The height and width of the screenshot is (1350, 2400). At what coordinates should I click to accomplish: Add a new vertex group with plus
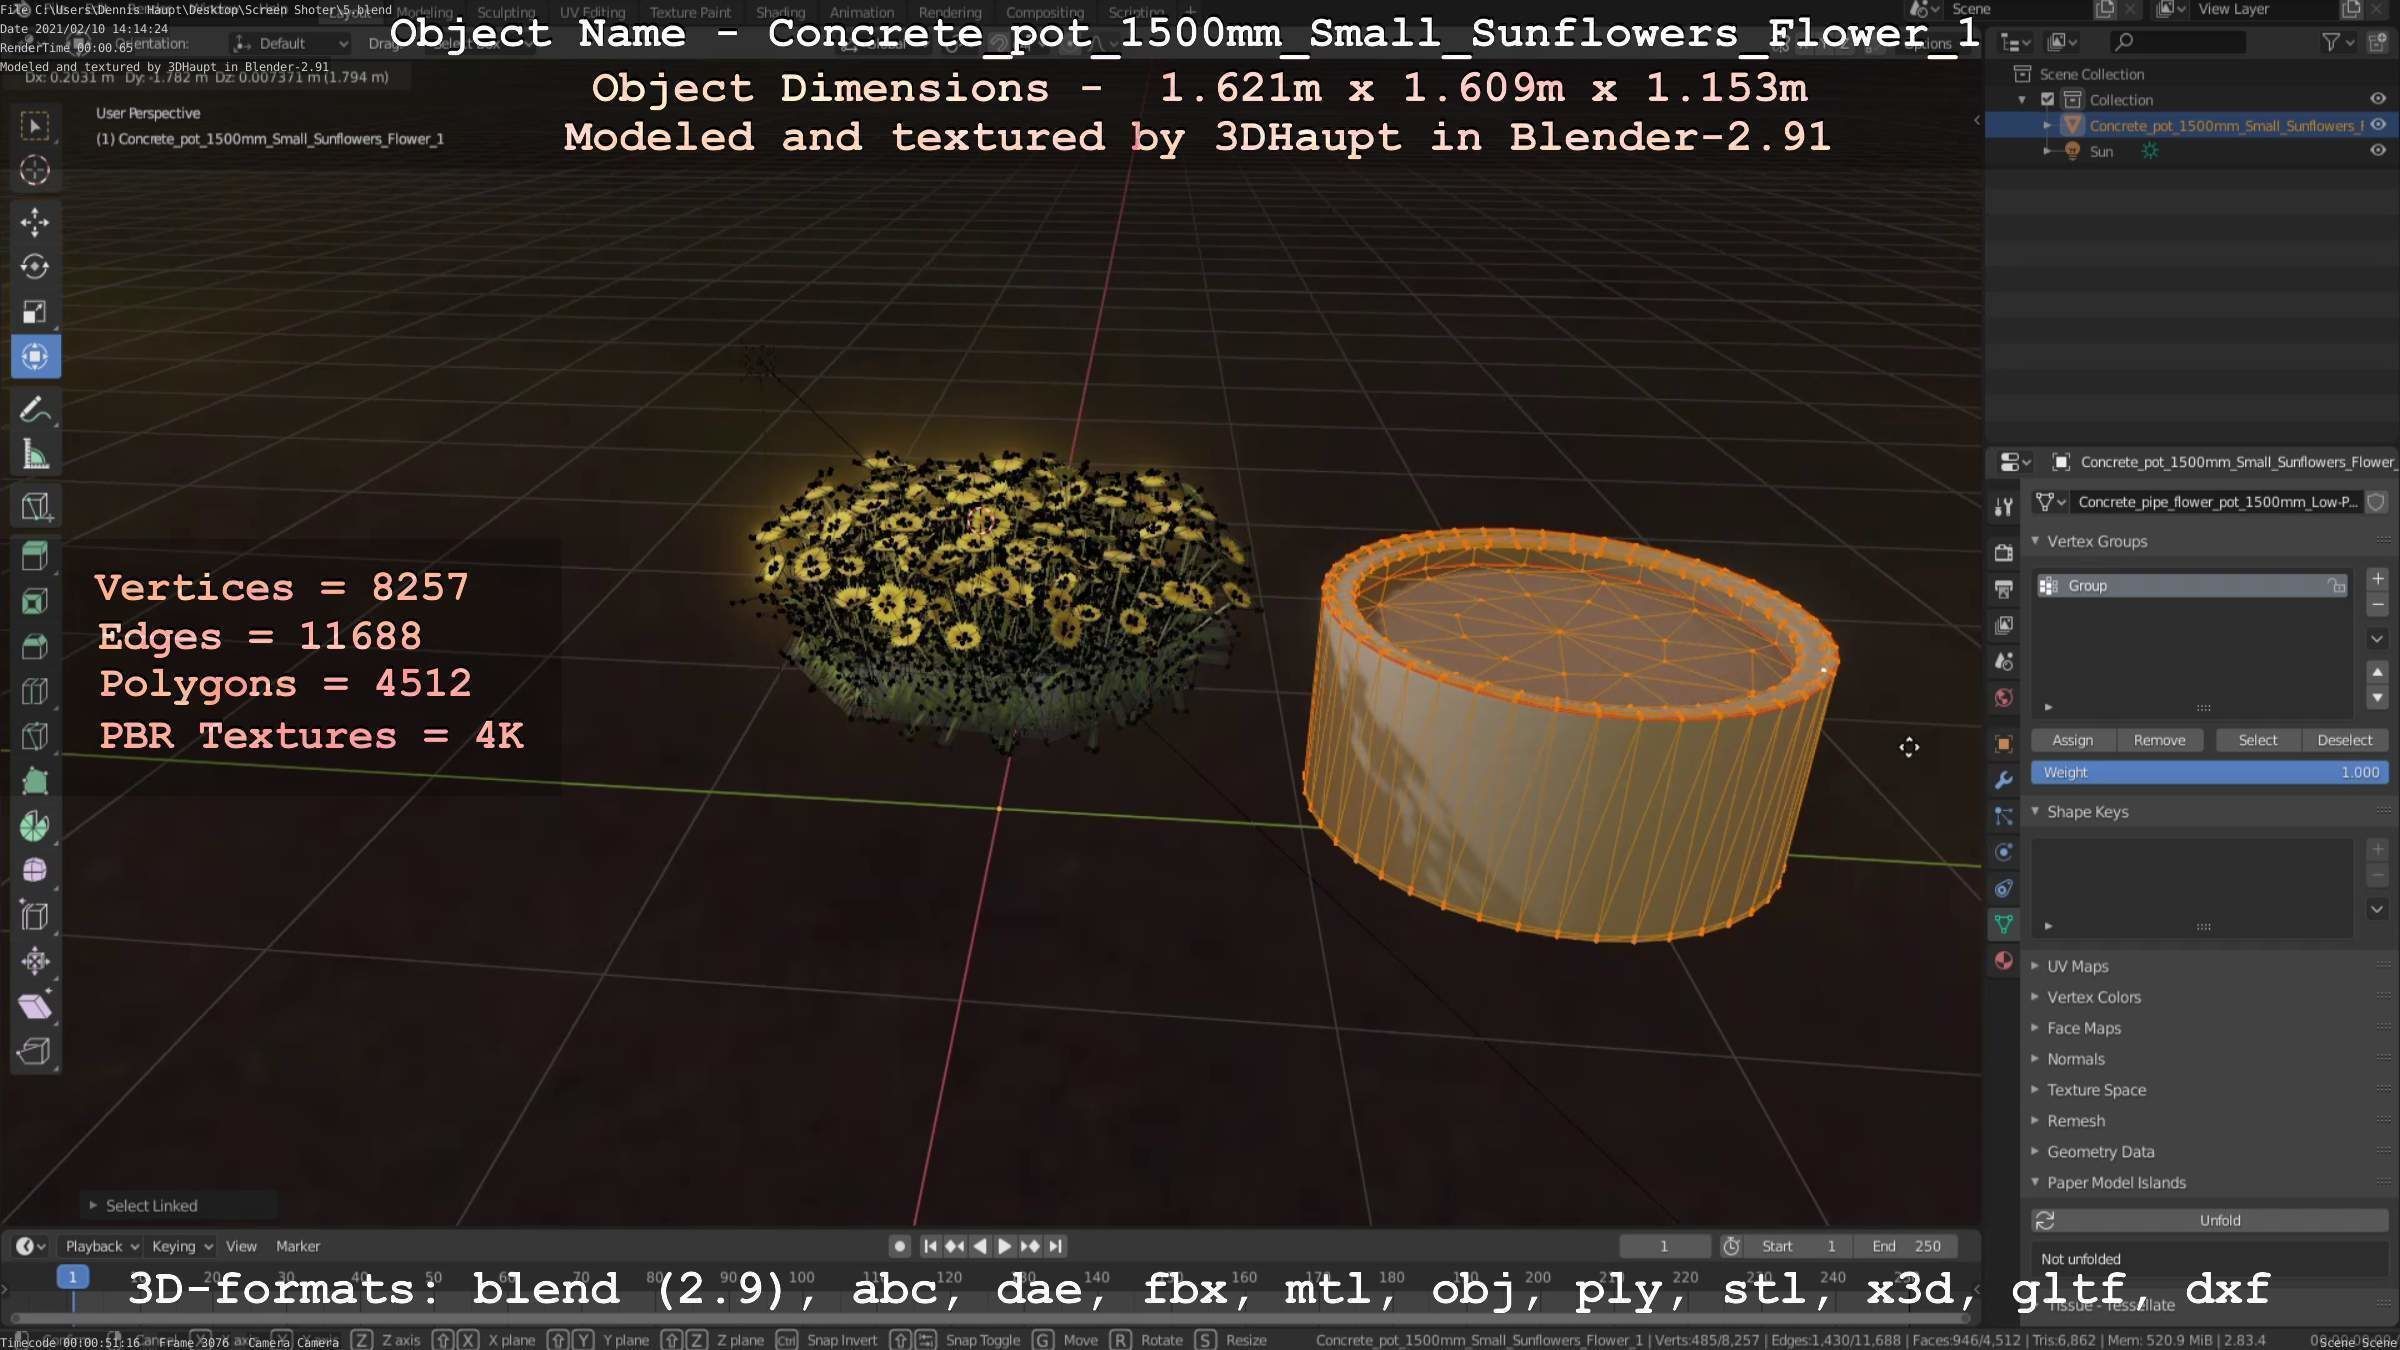tap(2377, 578)
